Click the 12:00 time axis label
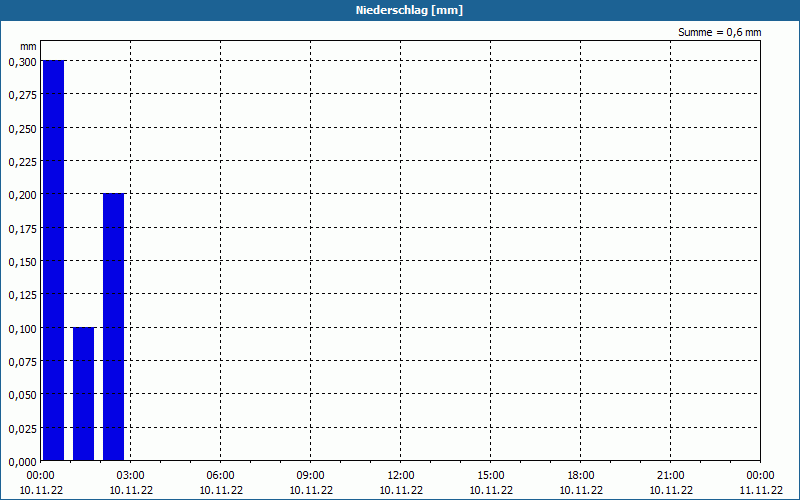 [401, 476]
